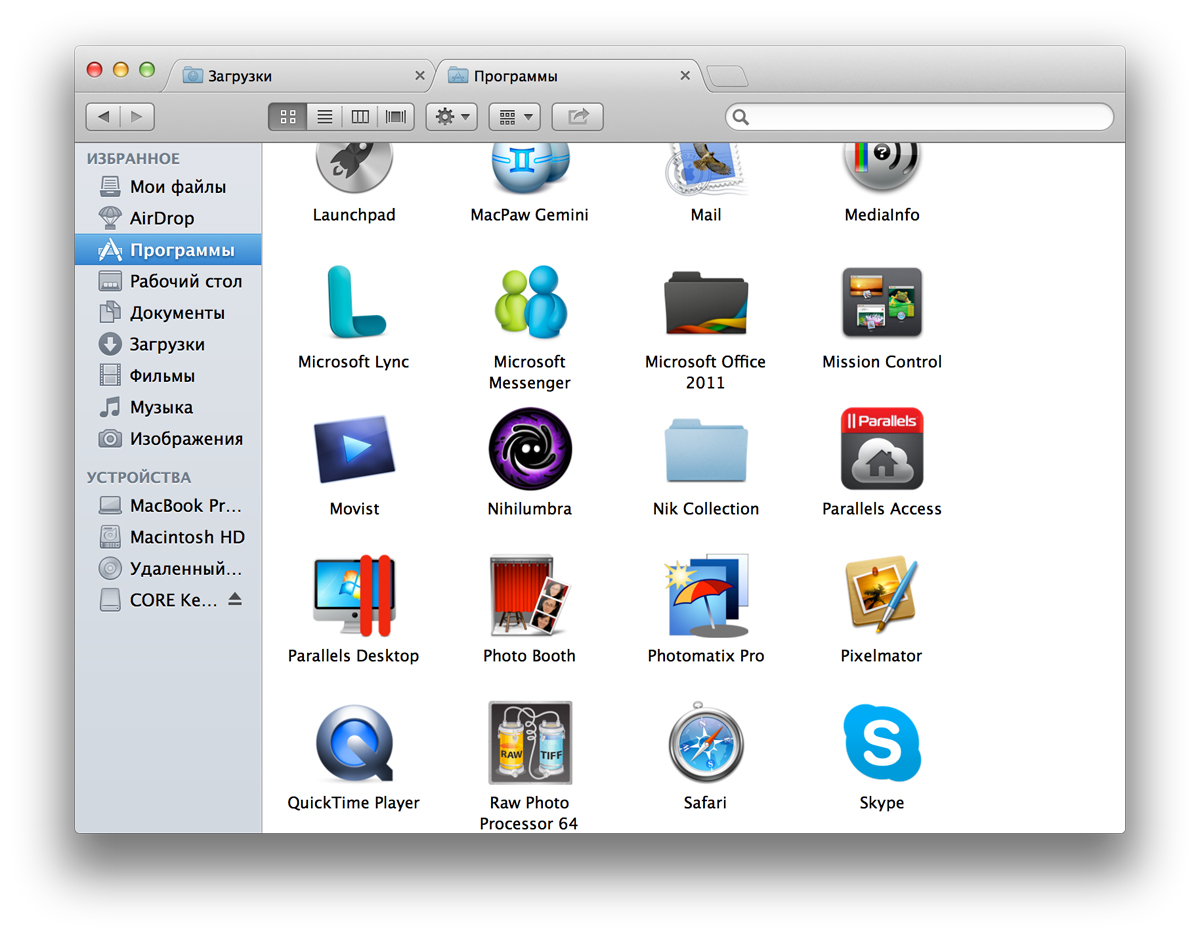The width and height of the screenshot is (1200, 937).
Task: Select the Pixelmator icon
Action: [x=881, y=597]
